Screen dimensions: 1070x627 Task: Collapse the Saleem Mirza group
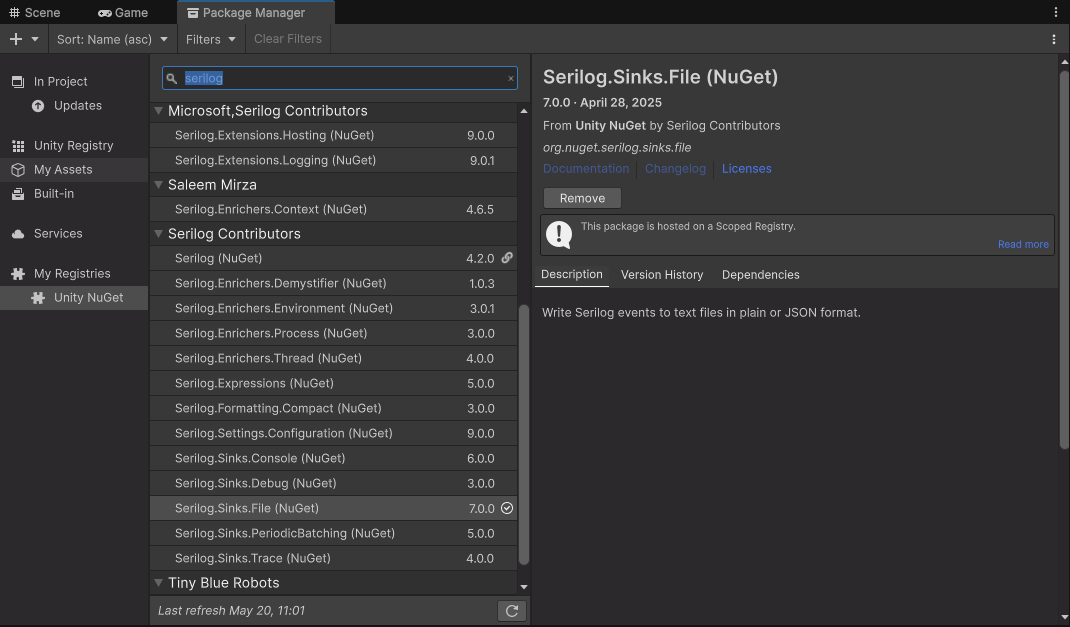tap(159, 185)
